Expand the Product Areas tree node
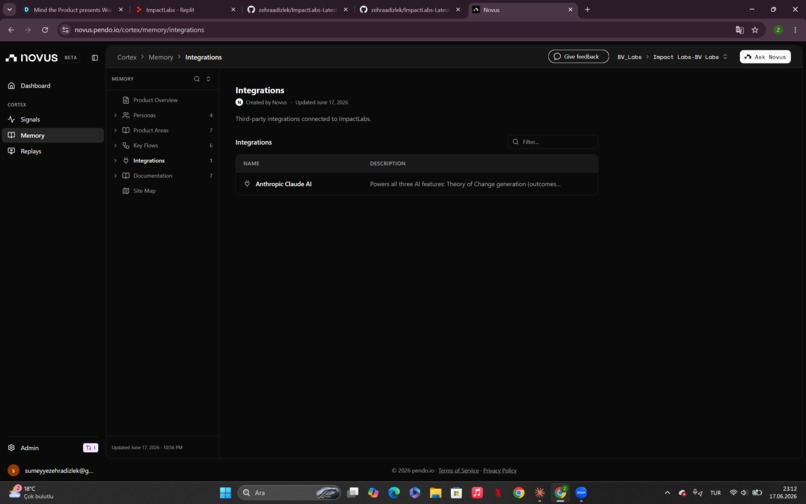This screenshot has height=504, width=806. pos(115,131)
